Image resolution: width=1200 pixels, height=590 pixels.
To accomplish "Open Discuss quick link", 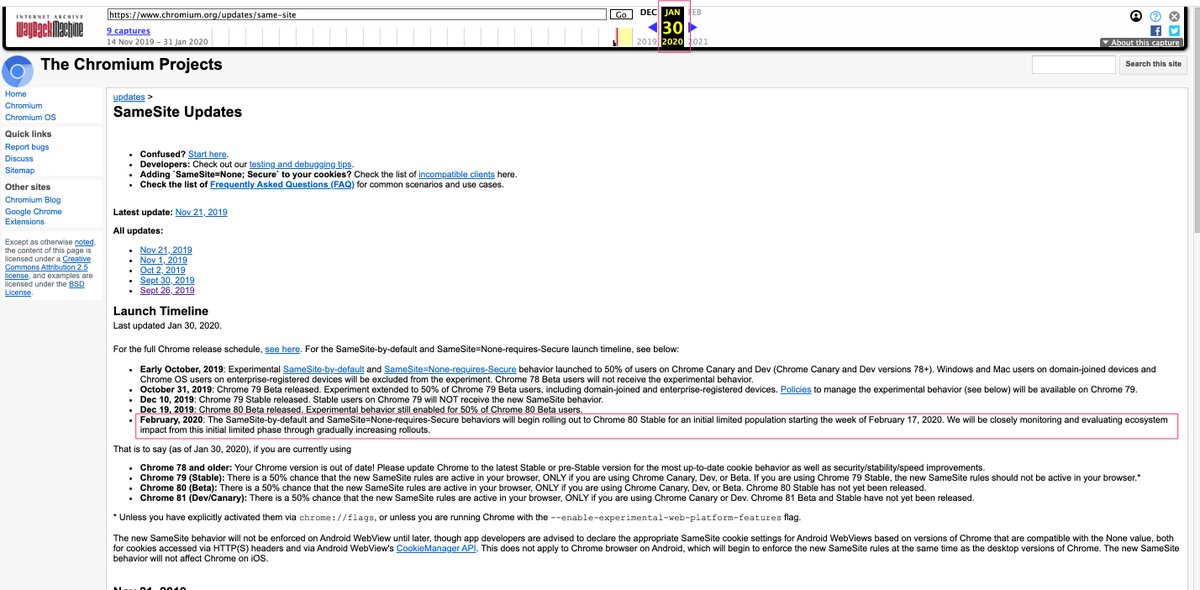I will tap(19, 159).
